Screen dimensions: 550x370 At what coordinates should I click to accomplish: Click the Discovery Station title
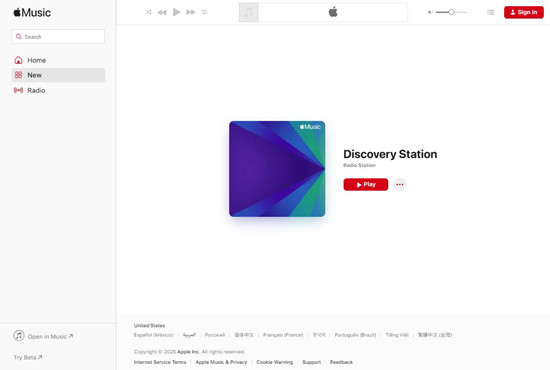pyautogui.click(x=390, y=154)
